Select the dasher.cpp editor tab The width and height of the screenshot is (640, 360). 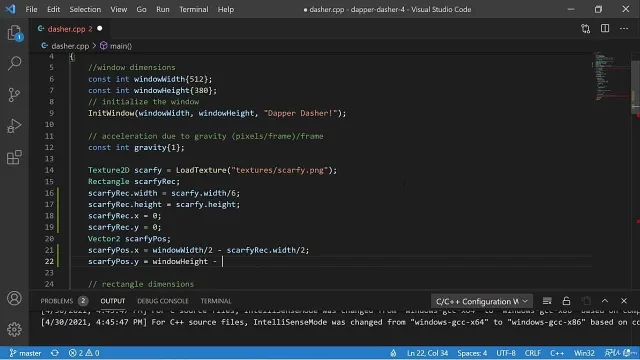(x=69, y=29)
